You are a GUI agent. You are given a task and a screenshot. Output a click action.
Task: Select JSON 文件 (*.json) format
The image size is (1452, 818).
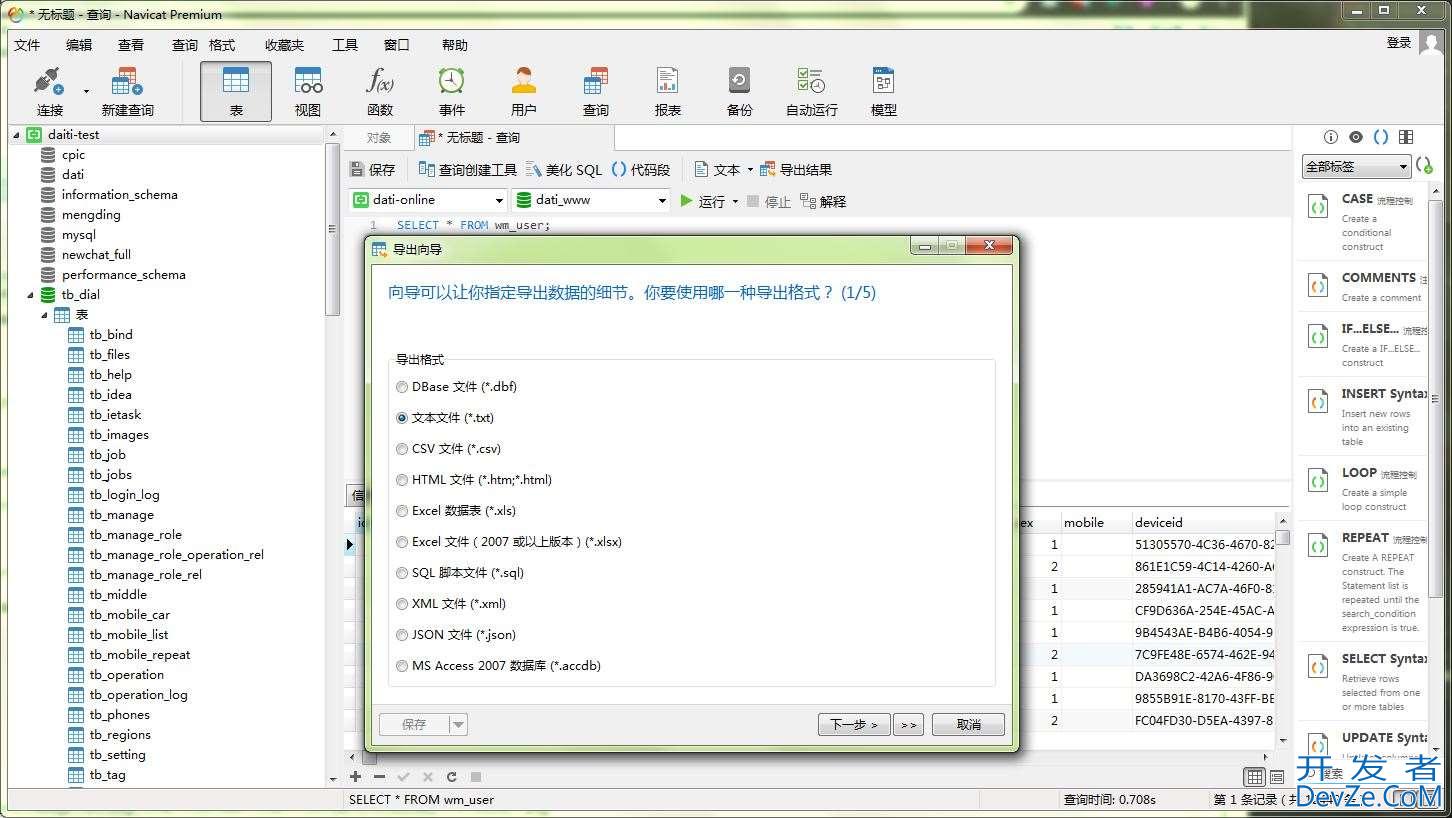[456, 635]
